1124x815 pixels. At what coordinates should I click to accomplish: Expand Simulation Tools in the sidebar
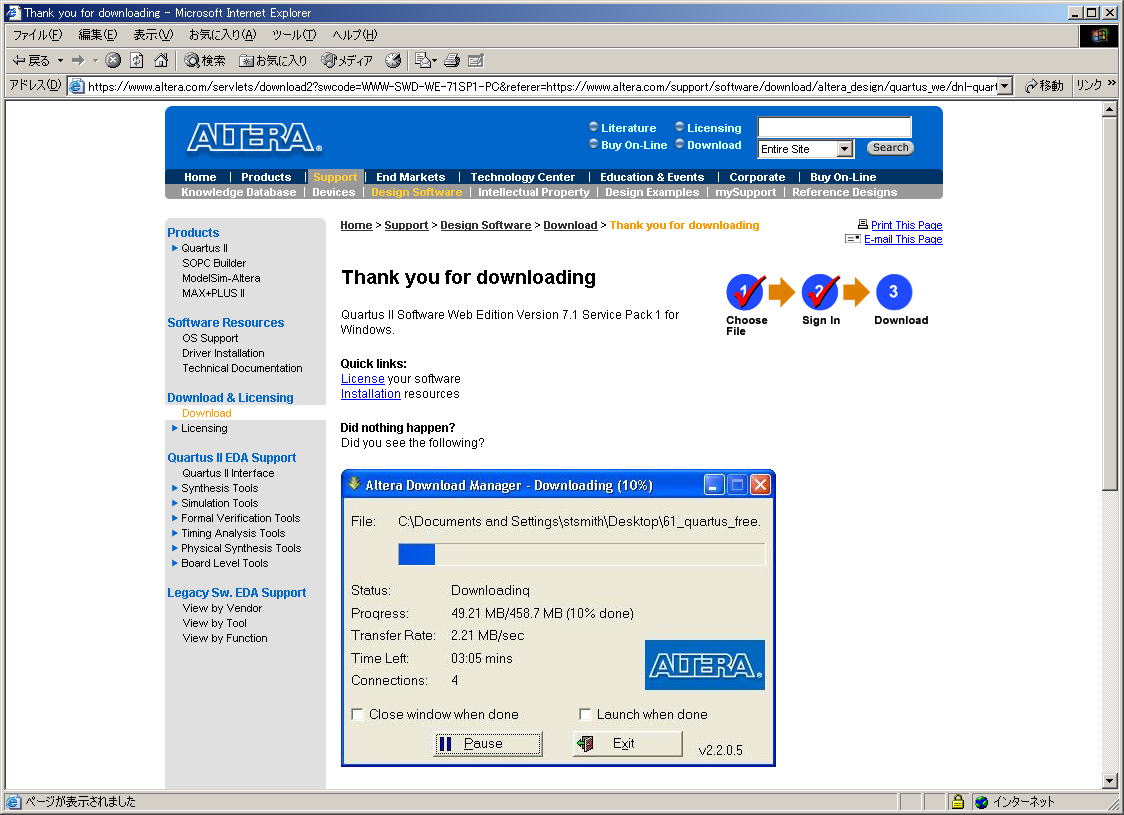[x=174, y=503]
